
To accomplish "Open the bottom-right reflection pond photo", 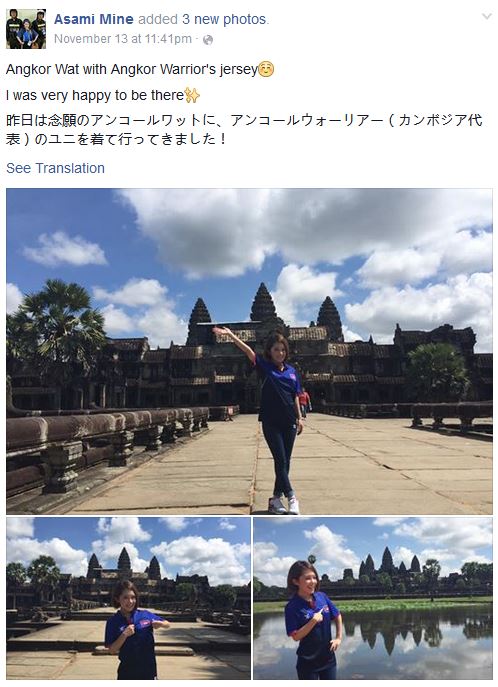I will pyautogui.click(x=373, y=598).
